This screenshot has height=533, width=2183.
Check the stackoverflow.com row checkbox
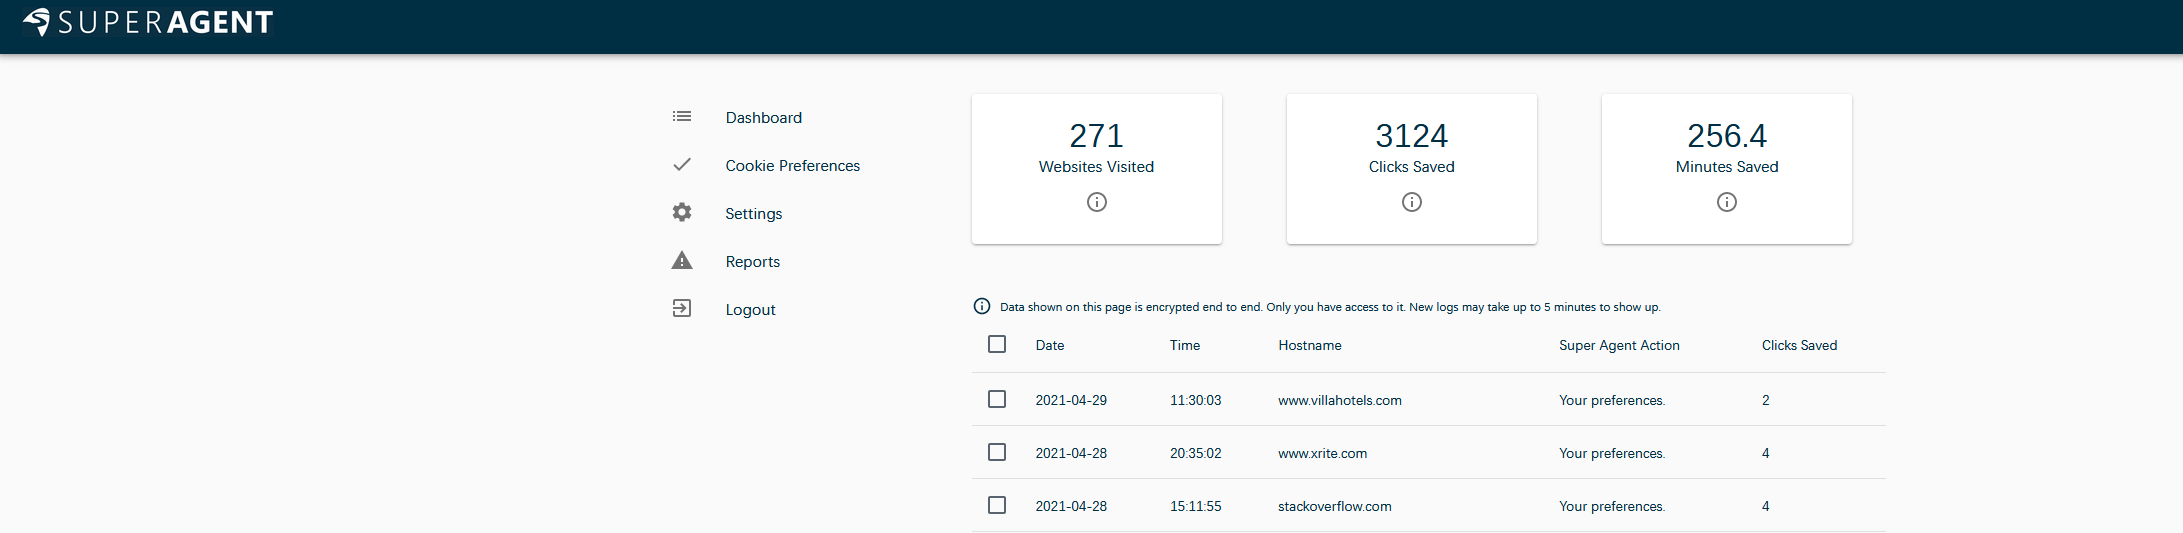point(997,505)
